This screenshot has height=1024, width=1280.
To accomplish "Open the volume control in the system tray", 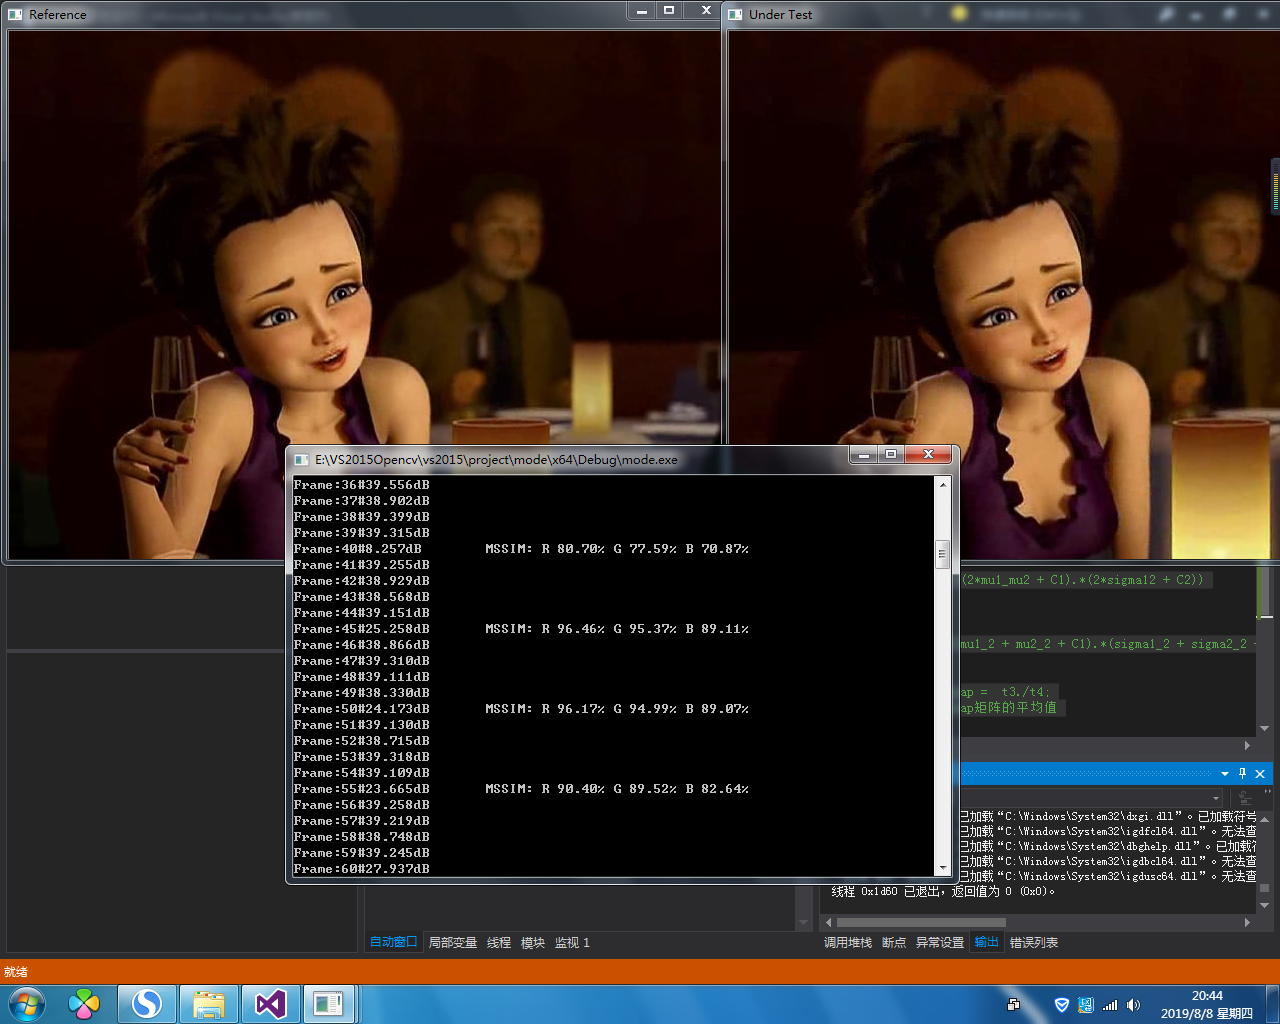I will click(x=1133, y=1005).
